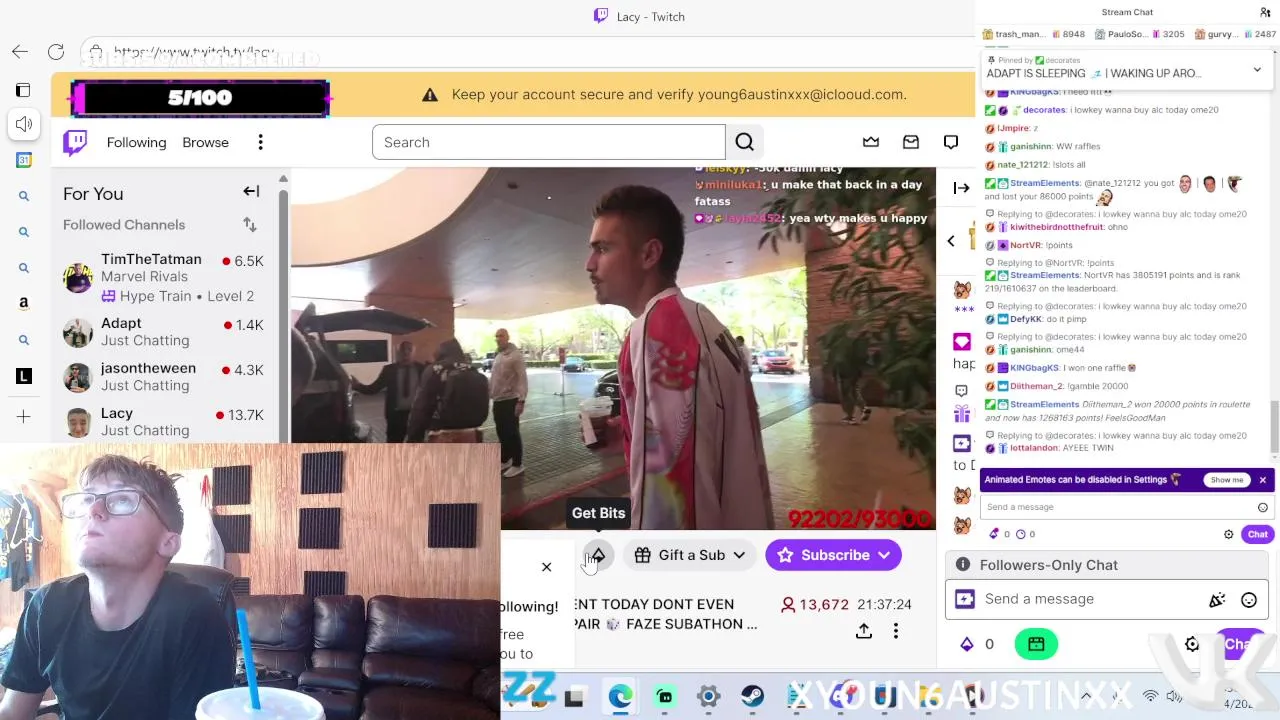Collapse chat with the arrow icon
Image resolution: width=1280 pixels, height=720 pixels.
(x=961, y=188)
